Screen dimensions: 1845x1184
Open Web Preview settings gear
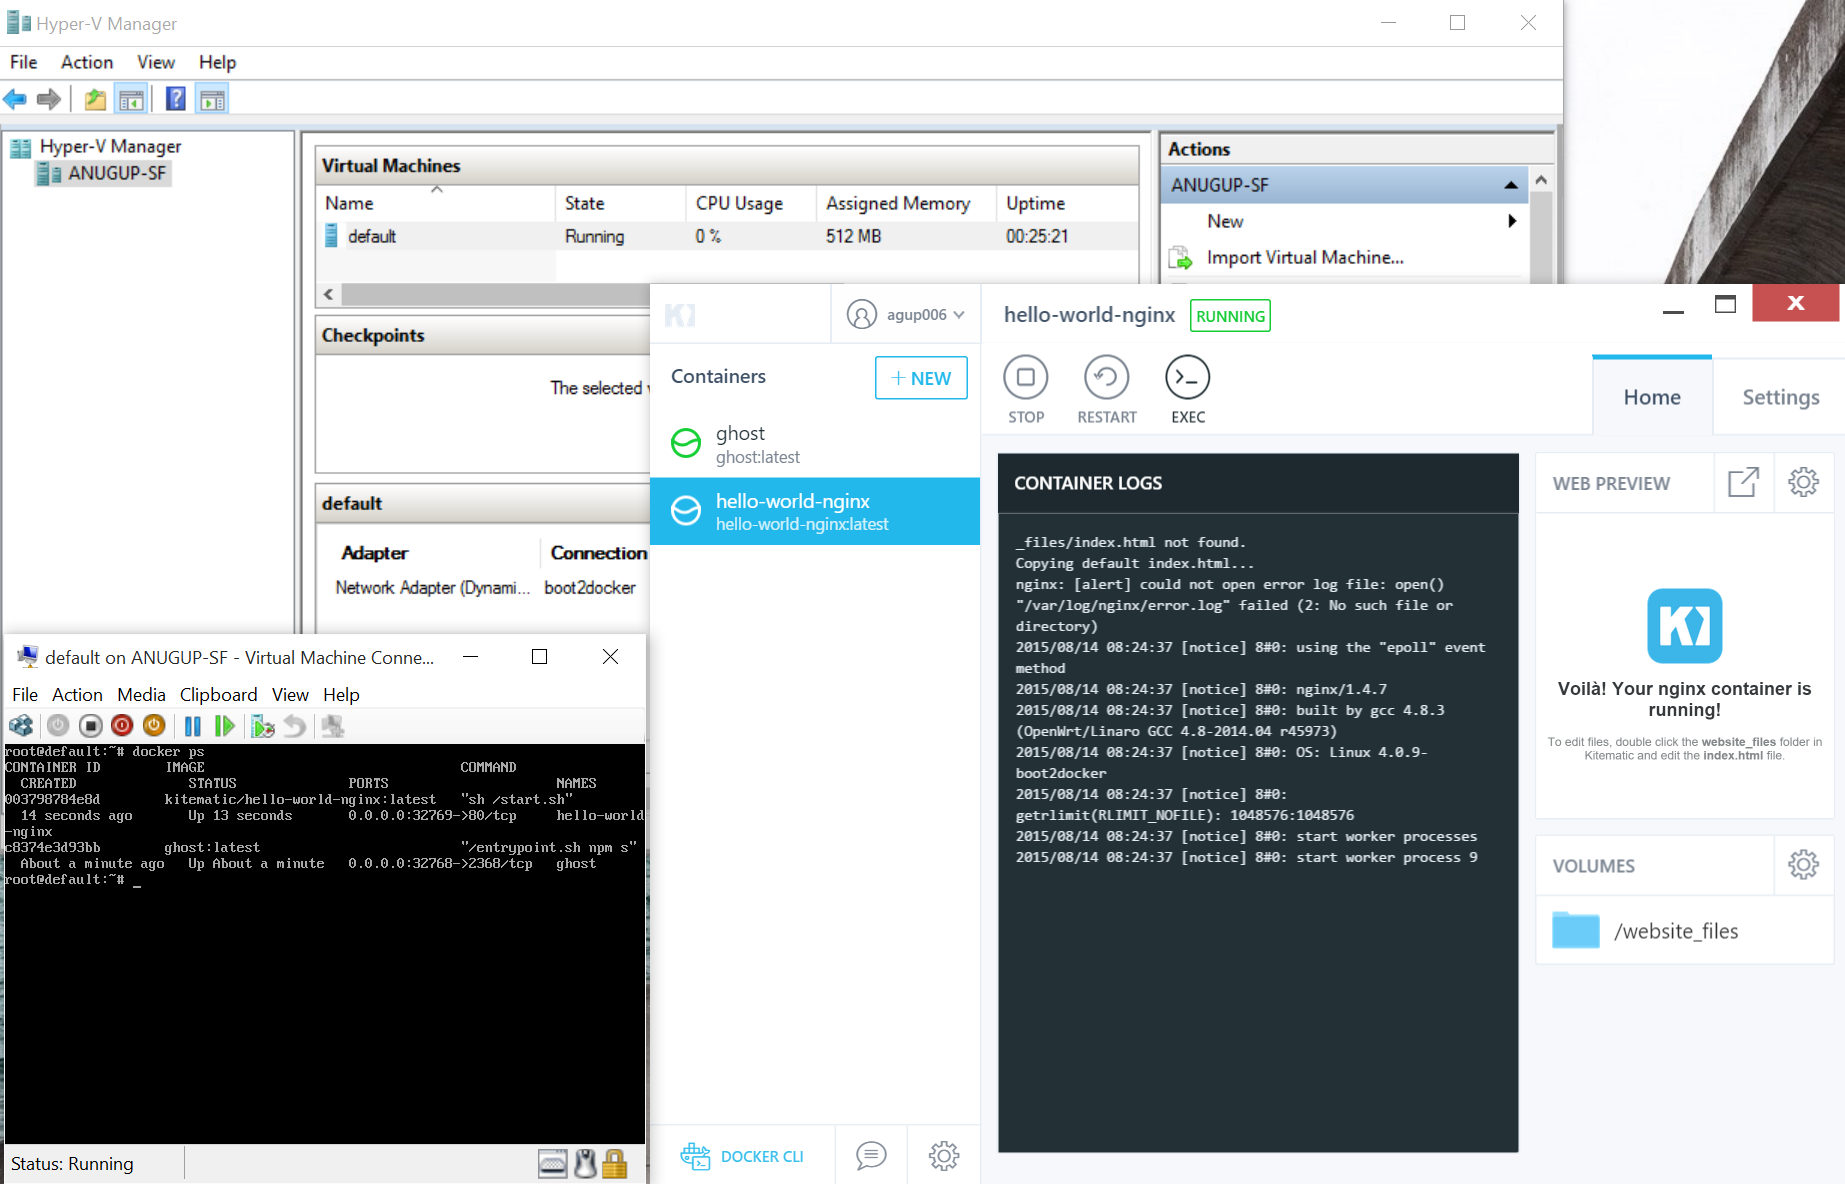point(1804,482)
